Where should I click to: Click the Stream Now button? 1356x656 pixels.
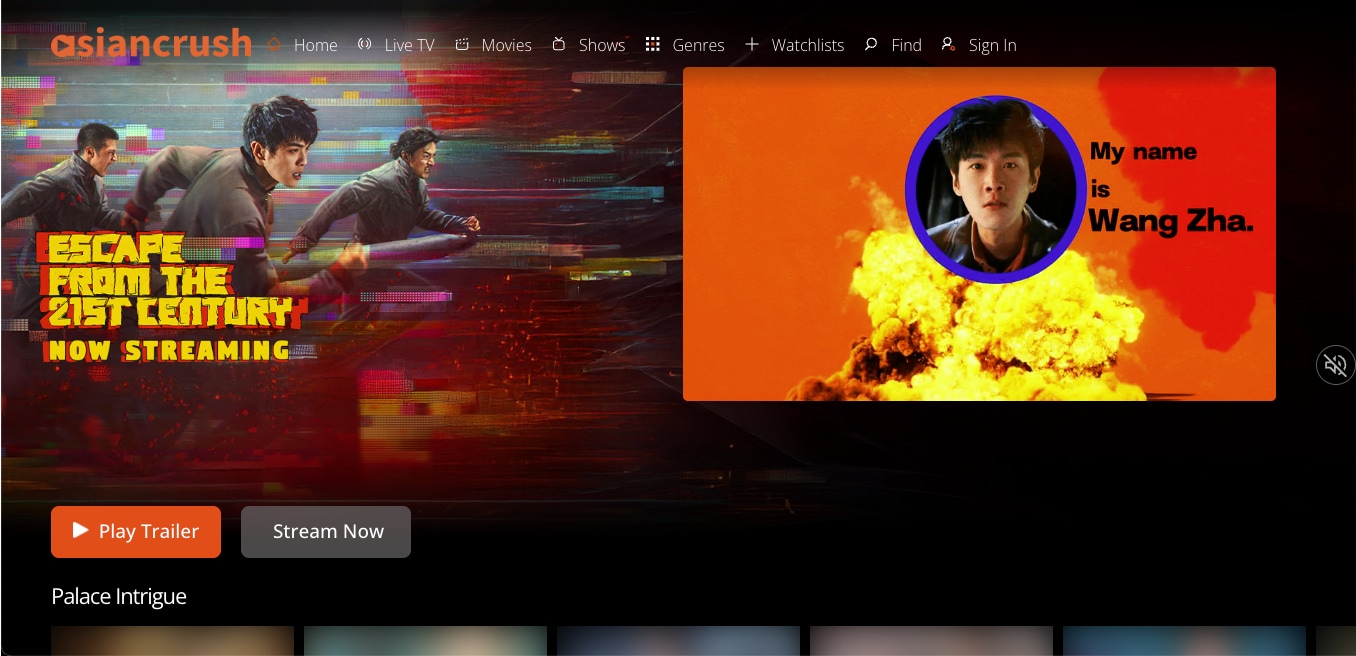[x=326, y=531]
